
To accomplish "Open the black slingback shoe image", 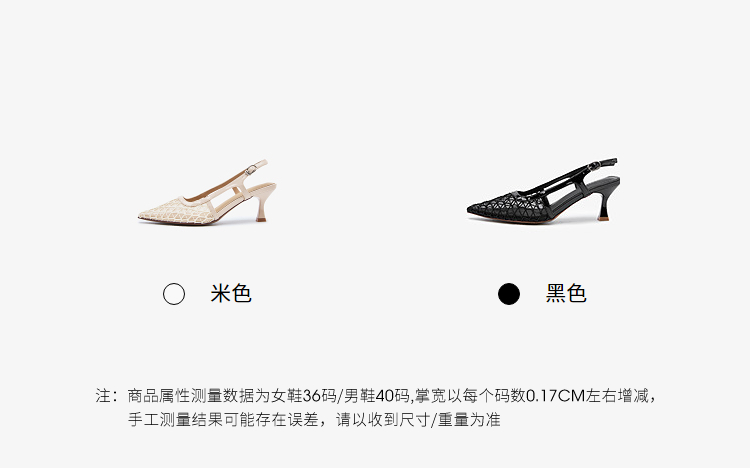I will 543,190.
